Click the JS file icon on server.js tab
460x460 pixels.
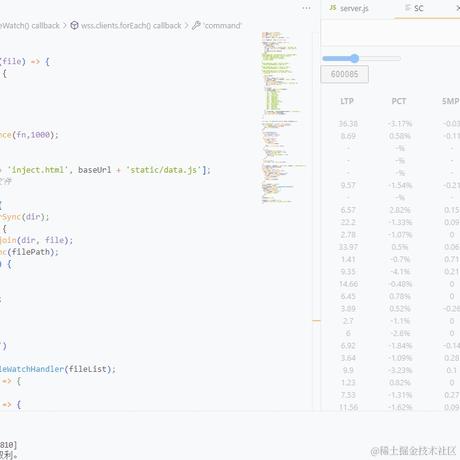332,8
